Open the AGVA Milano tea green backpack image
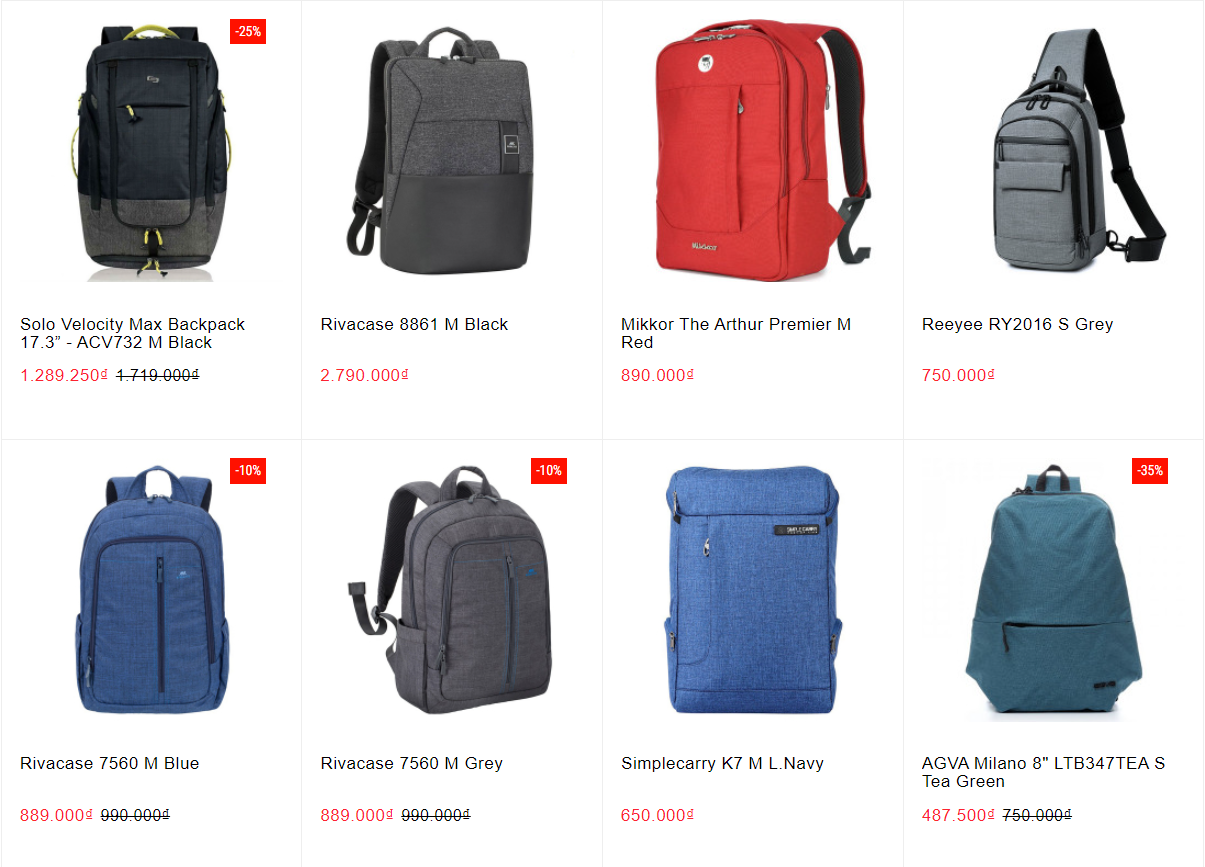This screenshot has height=867, width=1205. 1054,592
